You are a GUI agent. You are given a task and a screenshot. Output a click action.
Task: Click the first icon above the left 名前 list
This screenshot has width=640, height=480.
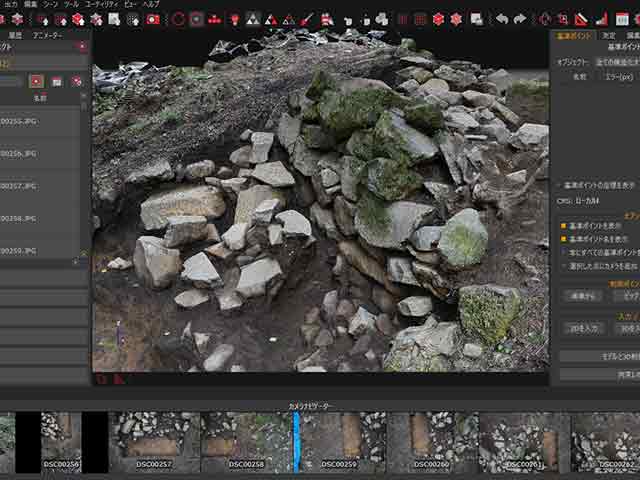[36, 81]
